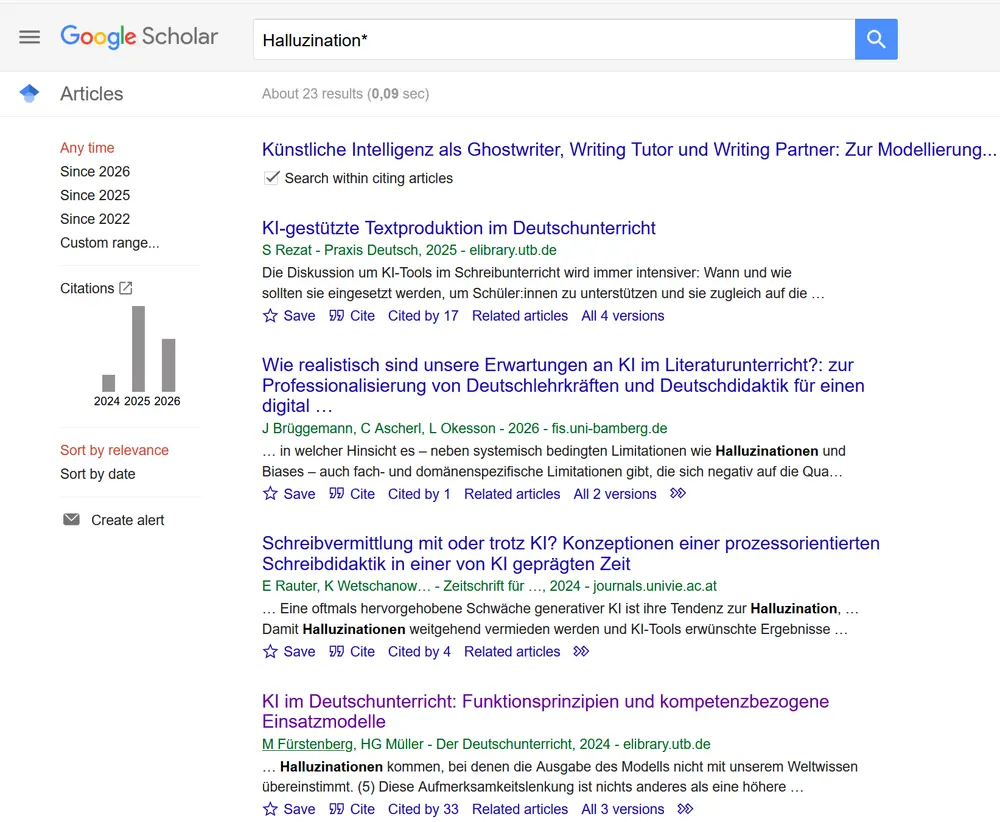This screenshot has height=822, width=1000.
Task: Select Any time filter
Action: (x=87, y=148)
